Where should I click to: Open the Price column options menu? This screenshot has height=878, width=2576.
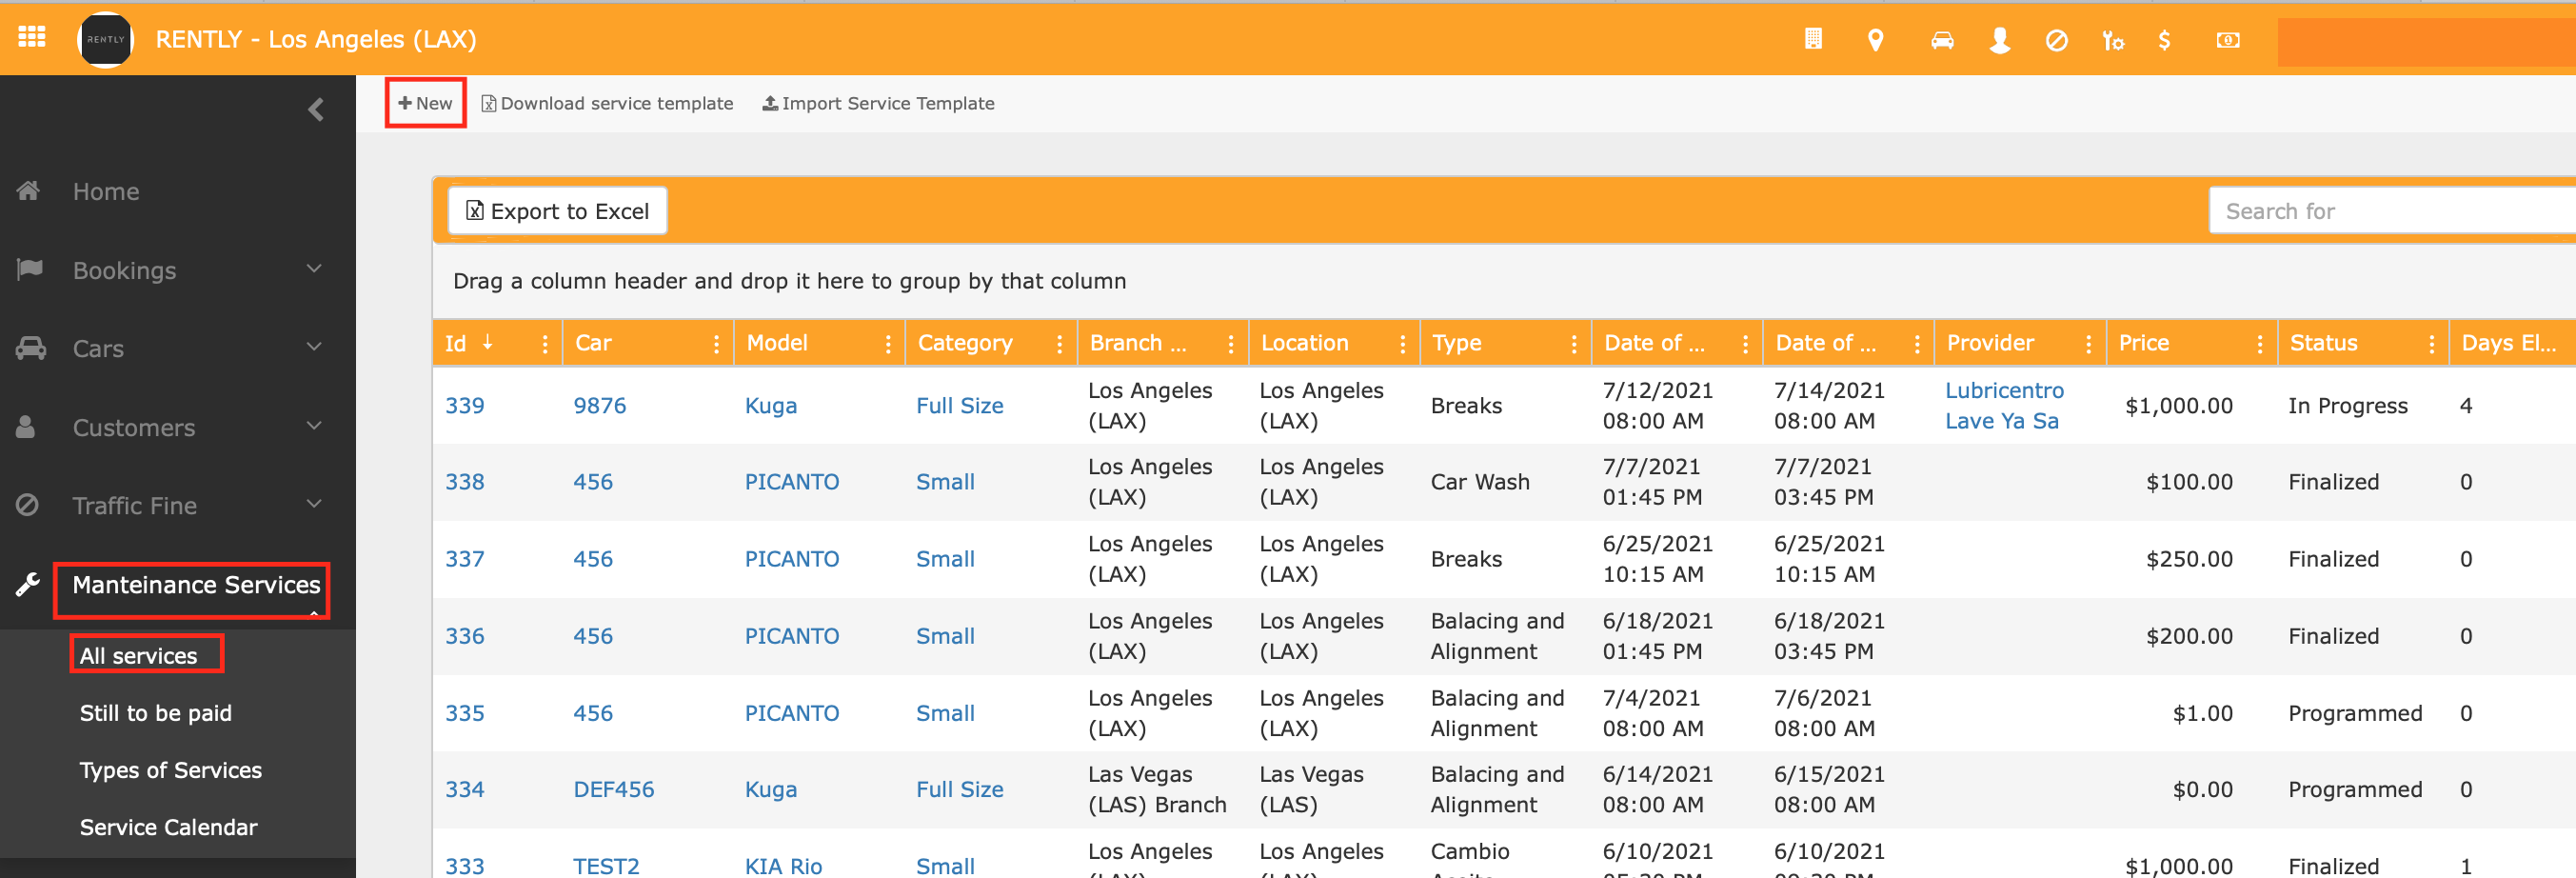[2260, 343]
